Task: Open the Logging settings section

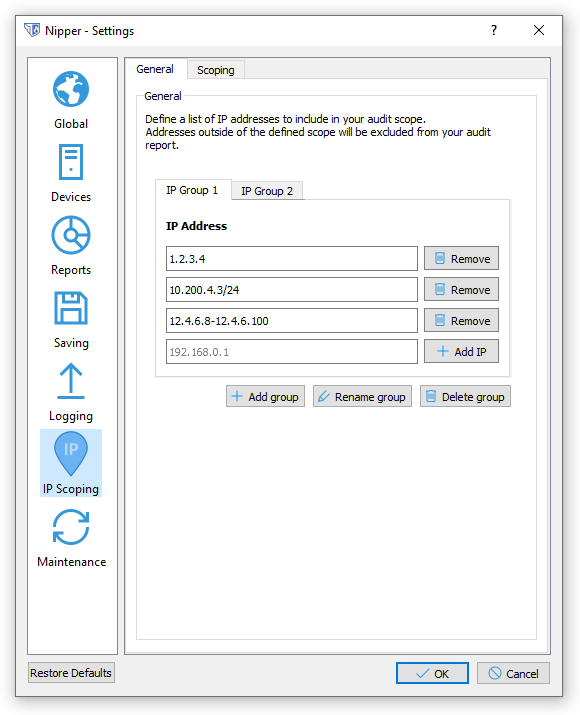Action: coord(71,393)
